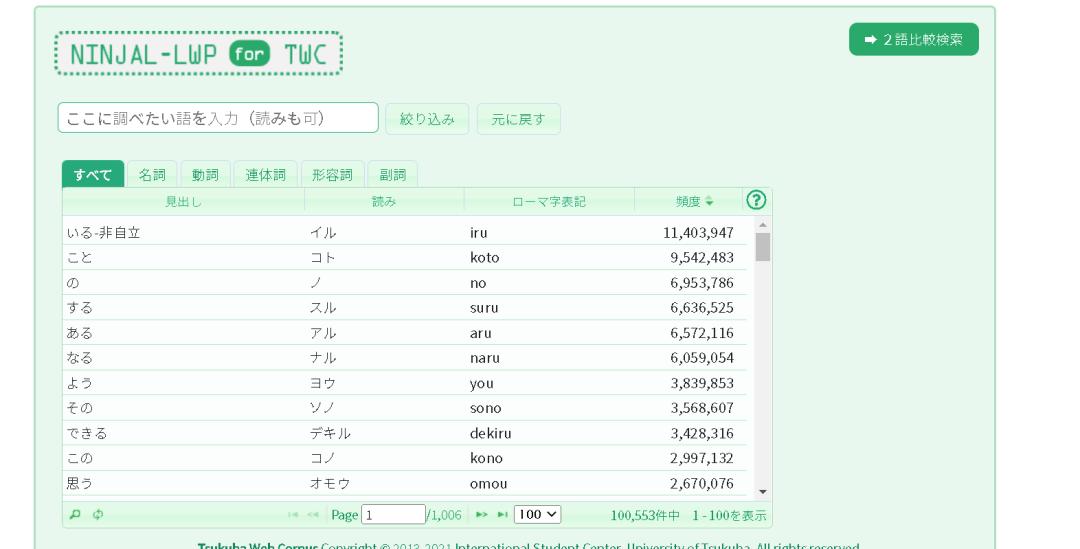Select the ある headword

click(x=79, y=333)
